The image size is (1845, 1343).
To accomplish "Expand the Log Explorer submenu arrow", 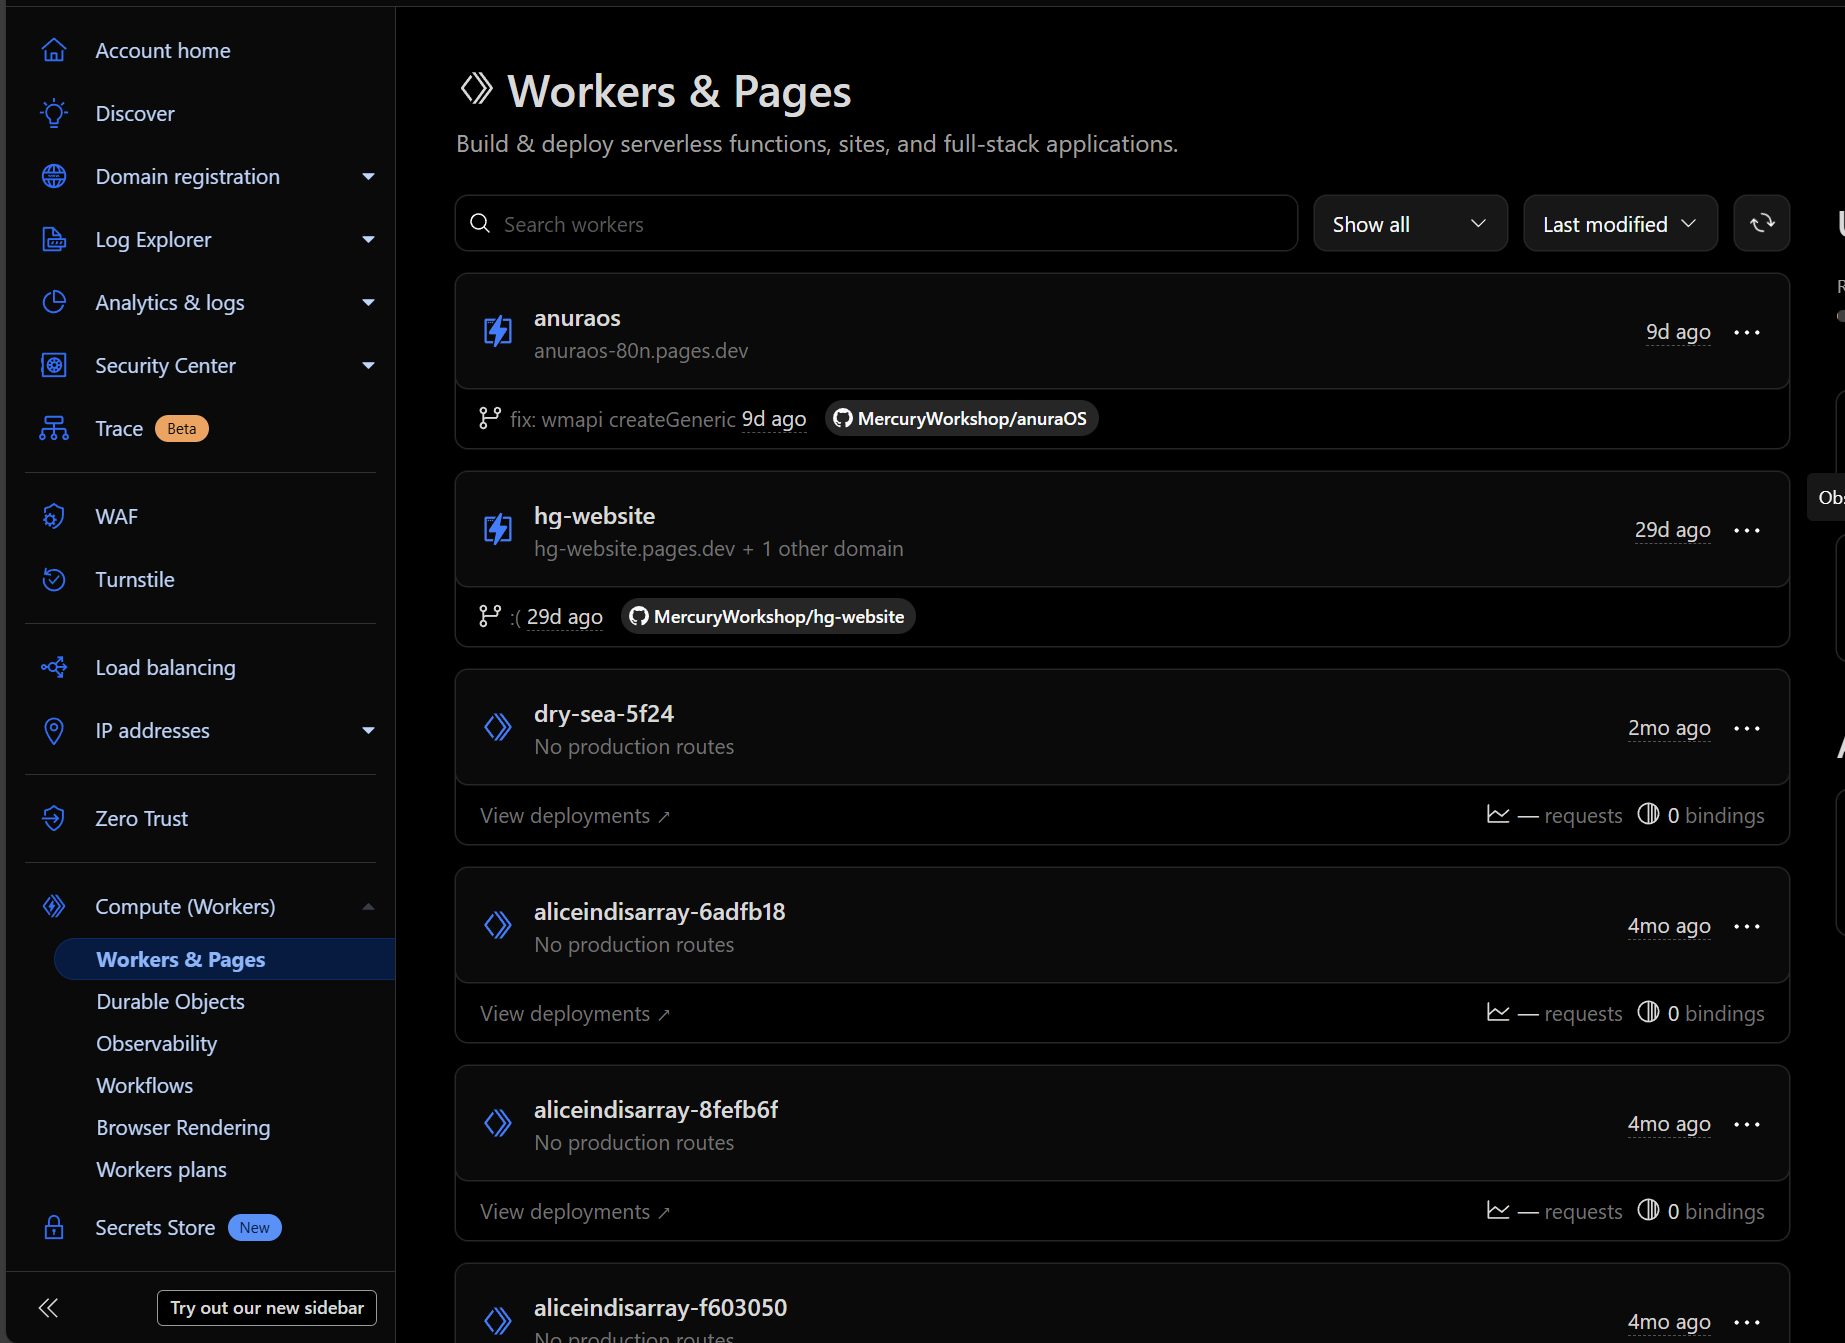I will 368,240.
